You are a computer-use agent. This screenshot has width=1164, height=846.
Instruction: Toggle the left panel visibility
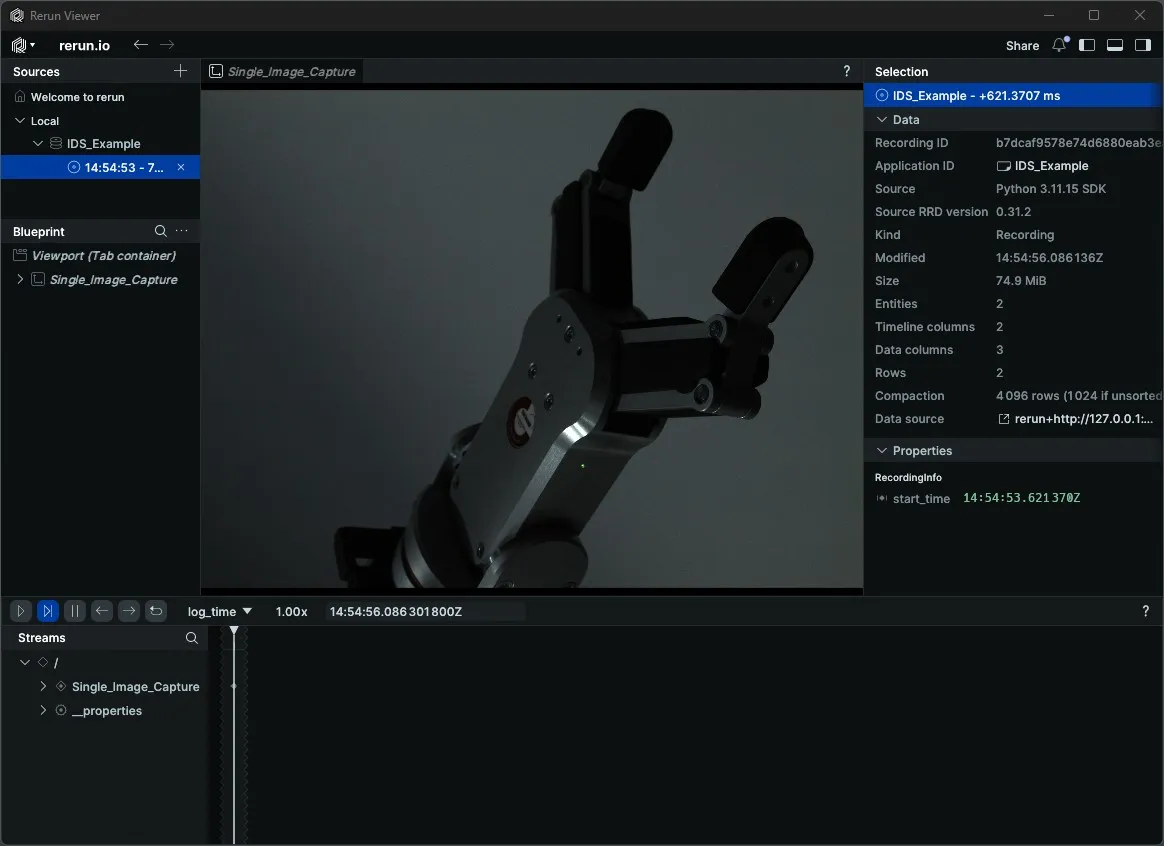(x=1087, y=45)
